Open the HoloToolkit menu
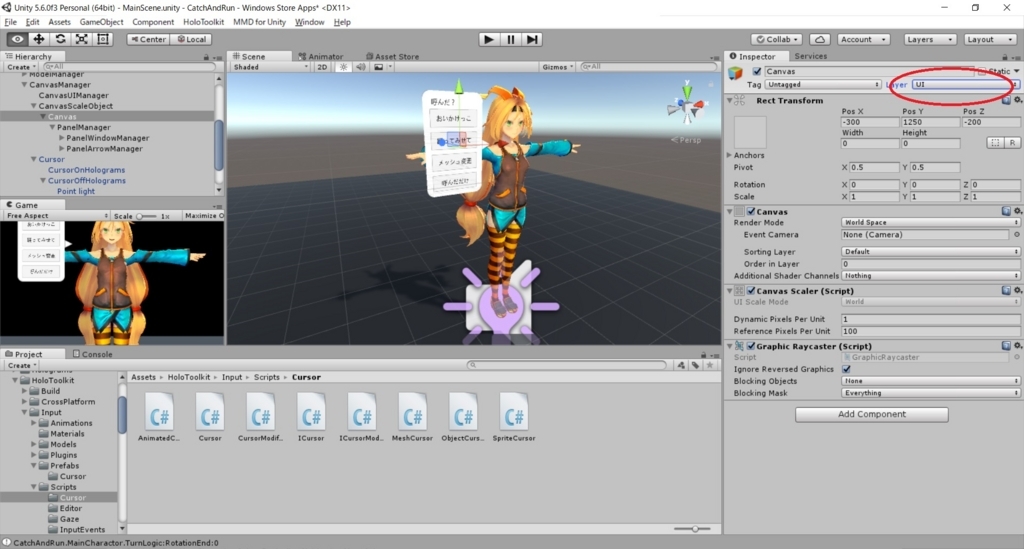Image resolution: width=1024 pixels, height=549 pixels. (x=203, y=22)
